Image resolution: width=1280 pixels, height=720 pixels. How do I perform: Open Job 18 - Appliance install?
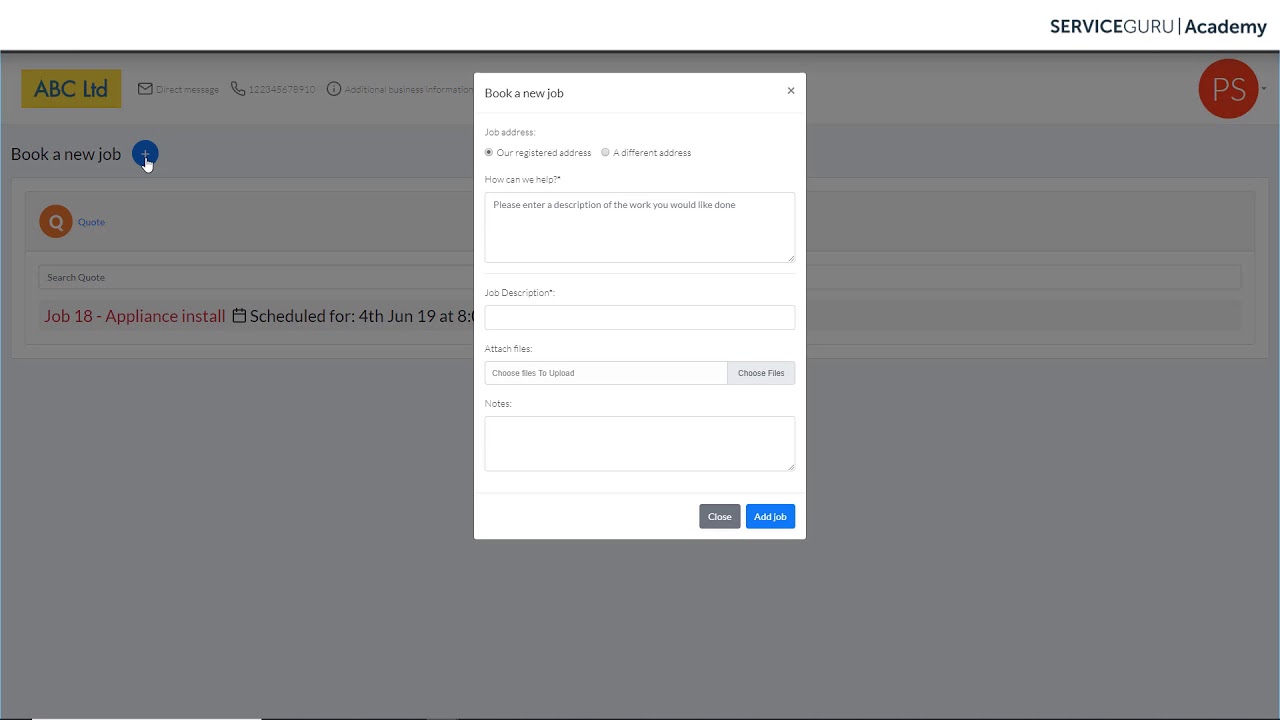pyautogui.click(x=135, y=316)
